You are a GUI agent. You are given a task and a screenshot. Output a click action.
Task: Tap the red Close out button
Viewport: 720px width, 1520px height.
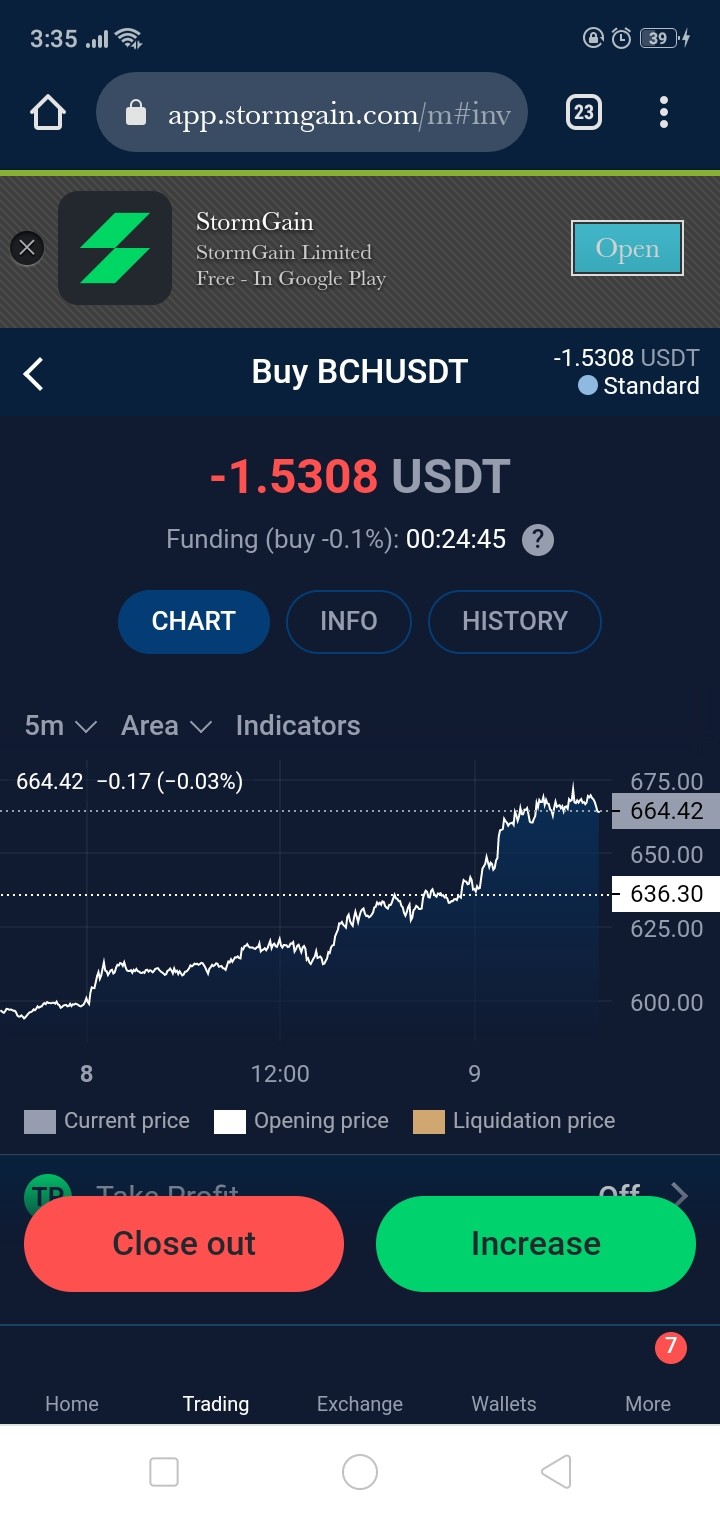184,1244
